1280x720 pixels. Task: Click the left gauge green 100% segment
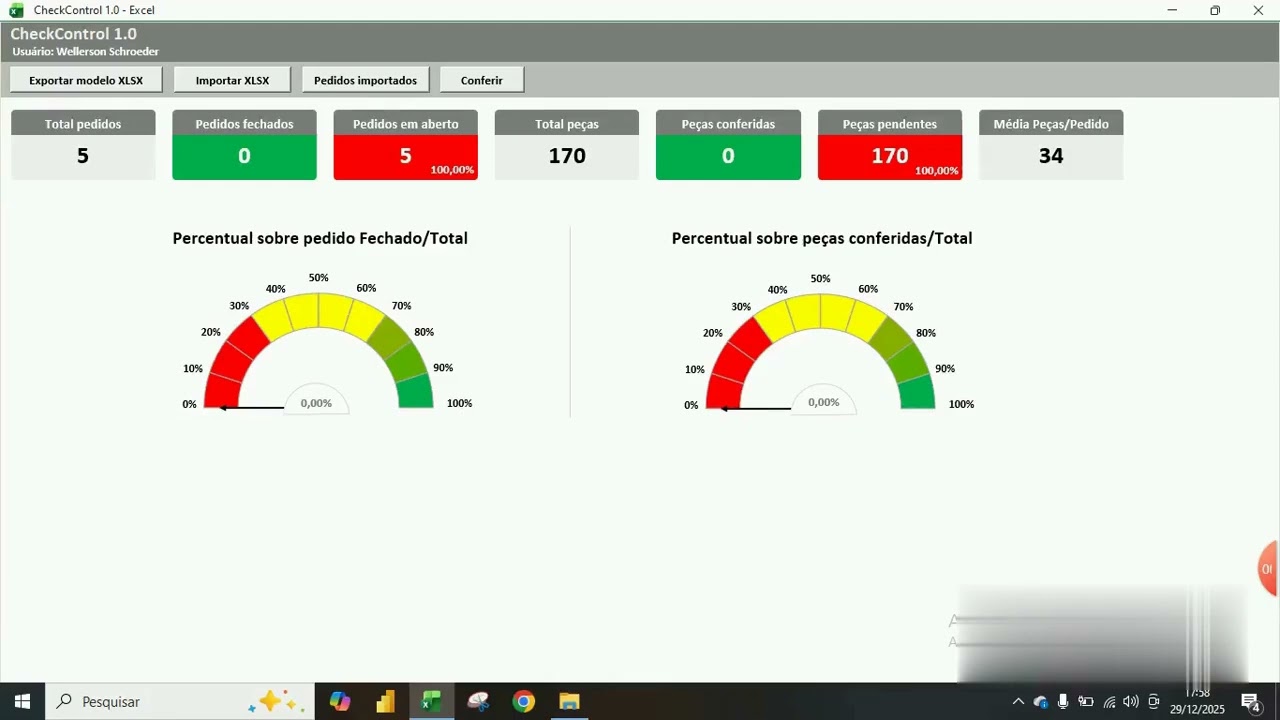point(415,392)
